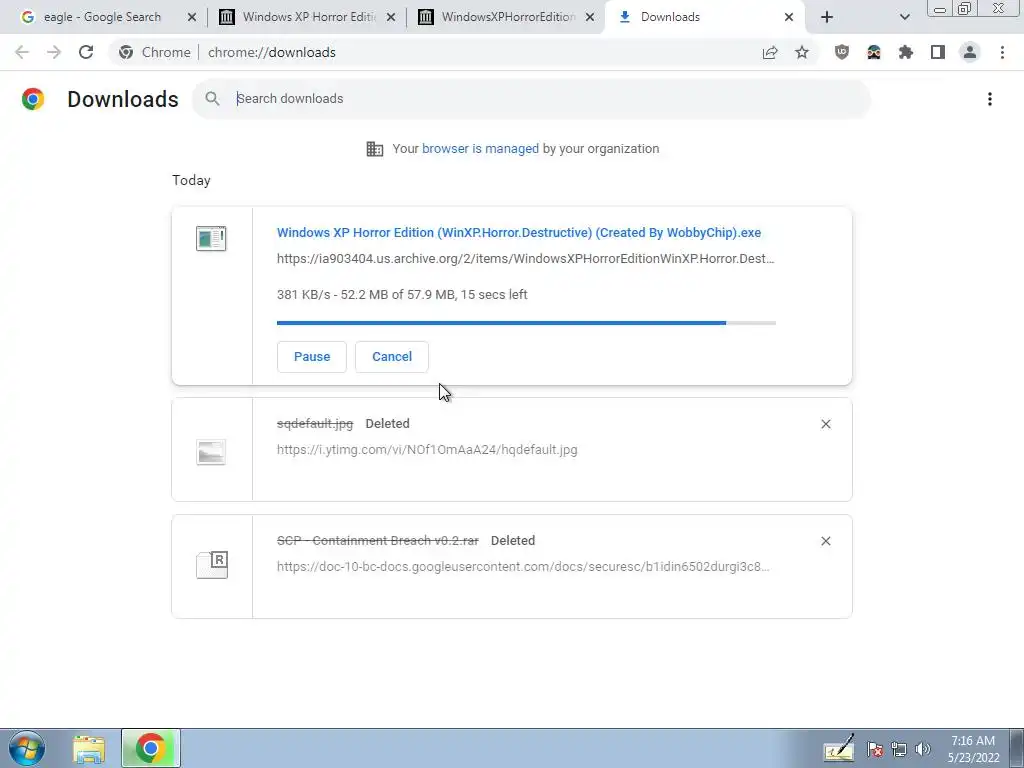This screenshot has width=1024, height=768.
Task: Click the rar file icon for SCP Containment Breach
Action: pos(212,565)
